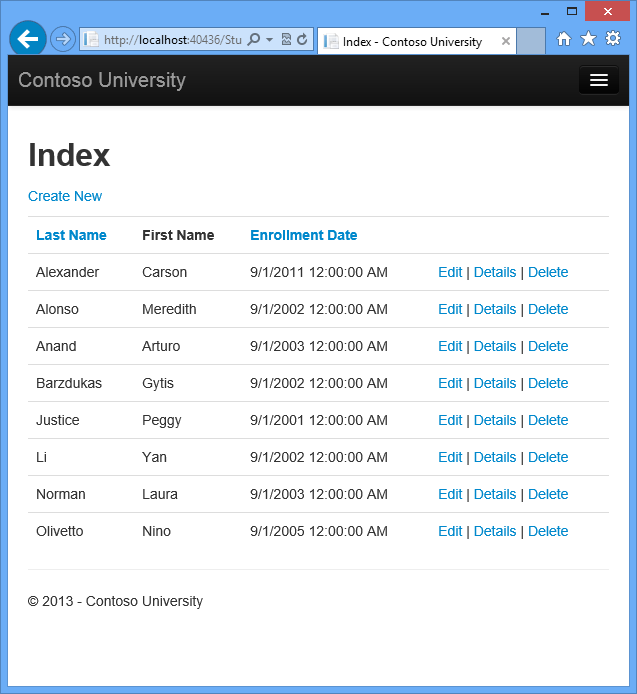Click the Alexander last name cell
This screenshot has height=694, width=637.
click(x=67, y=272)
